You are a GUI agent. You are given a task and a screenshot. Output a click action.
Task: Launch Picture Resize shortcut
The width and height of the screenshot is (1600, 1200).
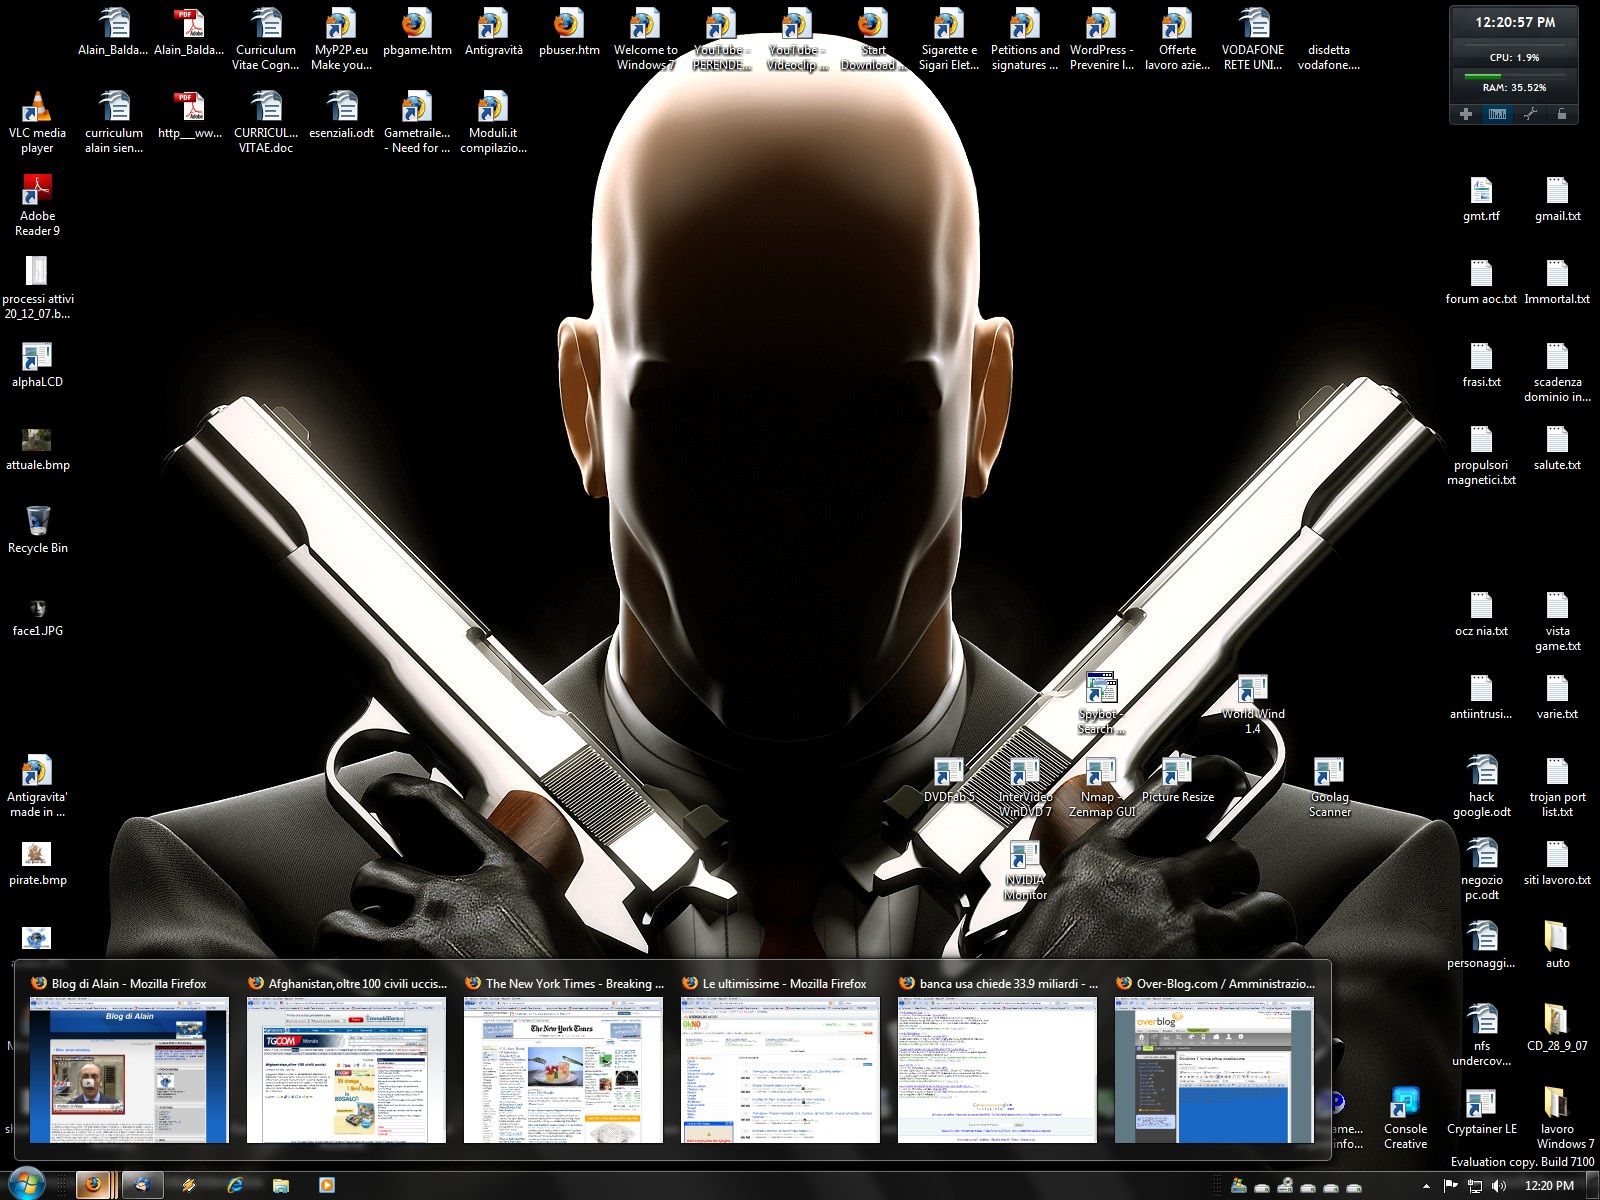click(x=1177, y=779)
